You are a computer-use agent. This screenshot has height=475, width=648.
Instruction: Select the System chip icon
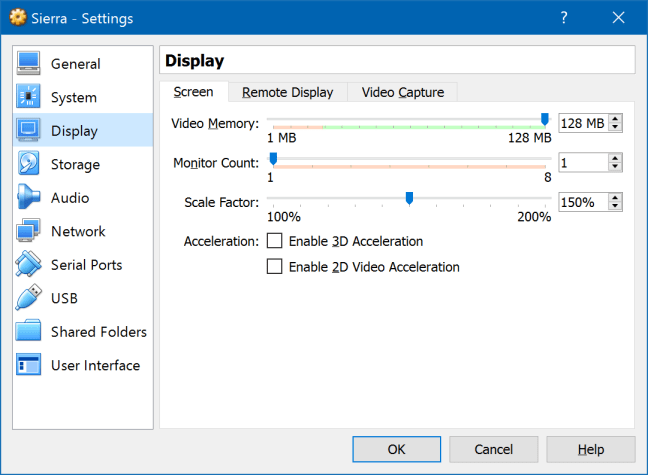click(28, 98)
